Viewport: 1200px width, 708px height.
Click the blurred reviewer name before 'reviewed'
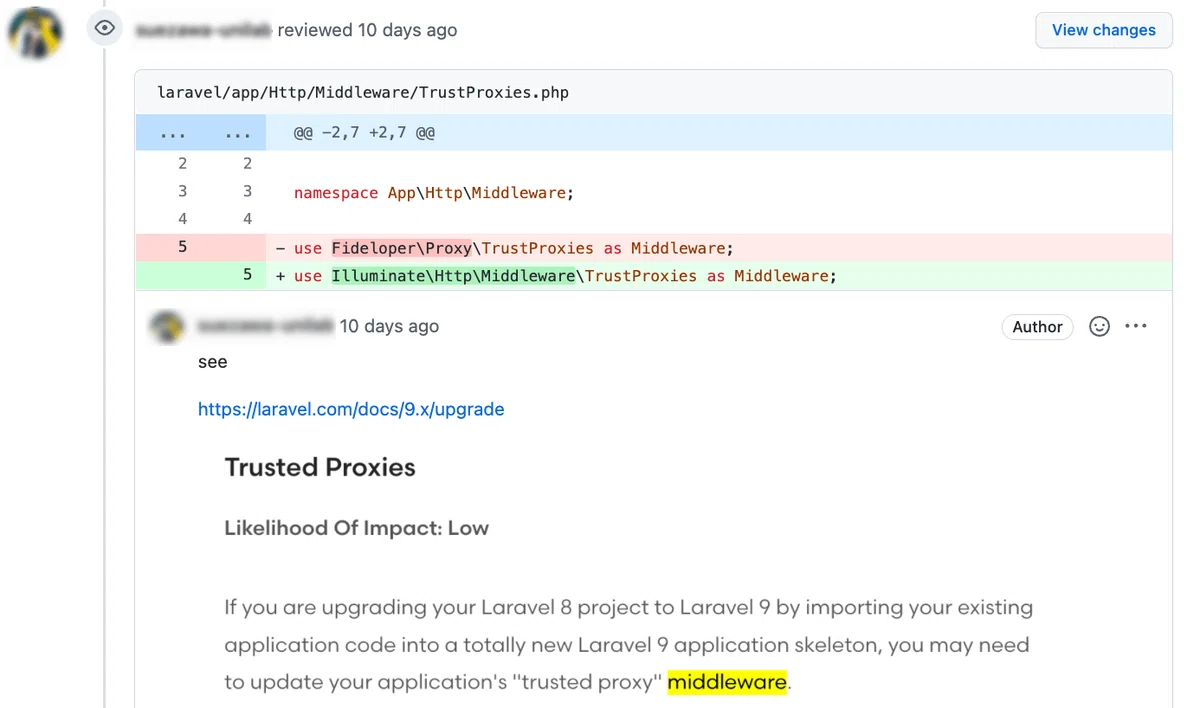point(204,30)
